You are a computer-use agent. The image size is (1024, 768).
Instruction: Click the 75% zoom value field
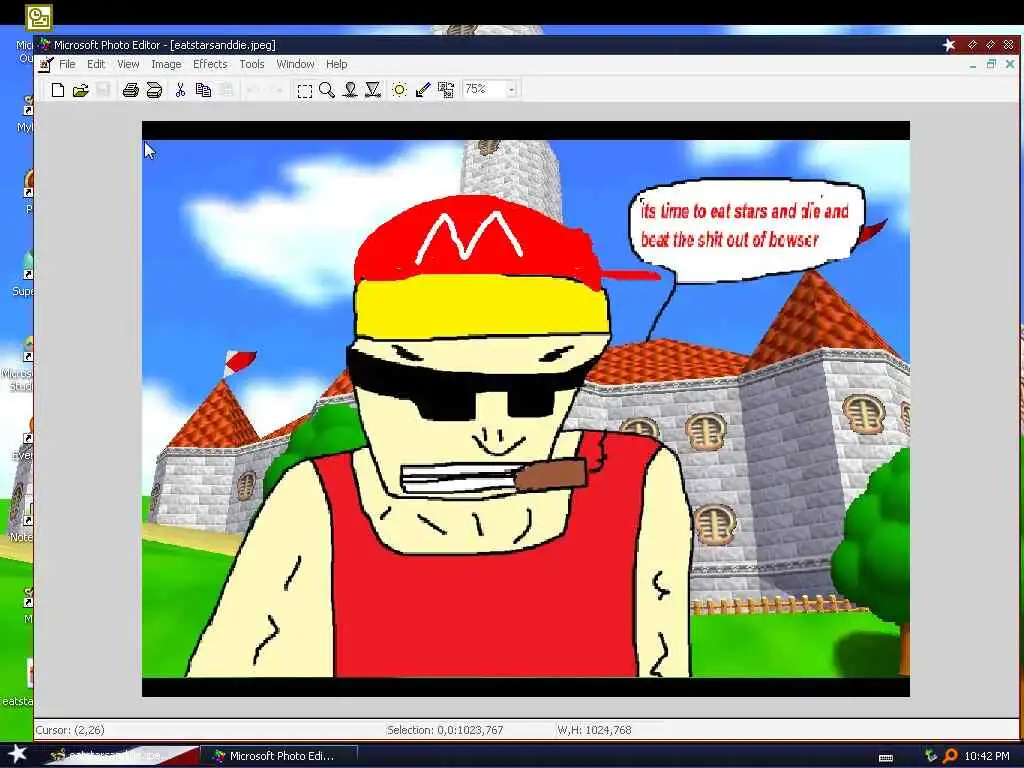pos(485,89)
